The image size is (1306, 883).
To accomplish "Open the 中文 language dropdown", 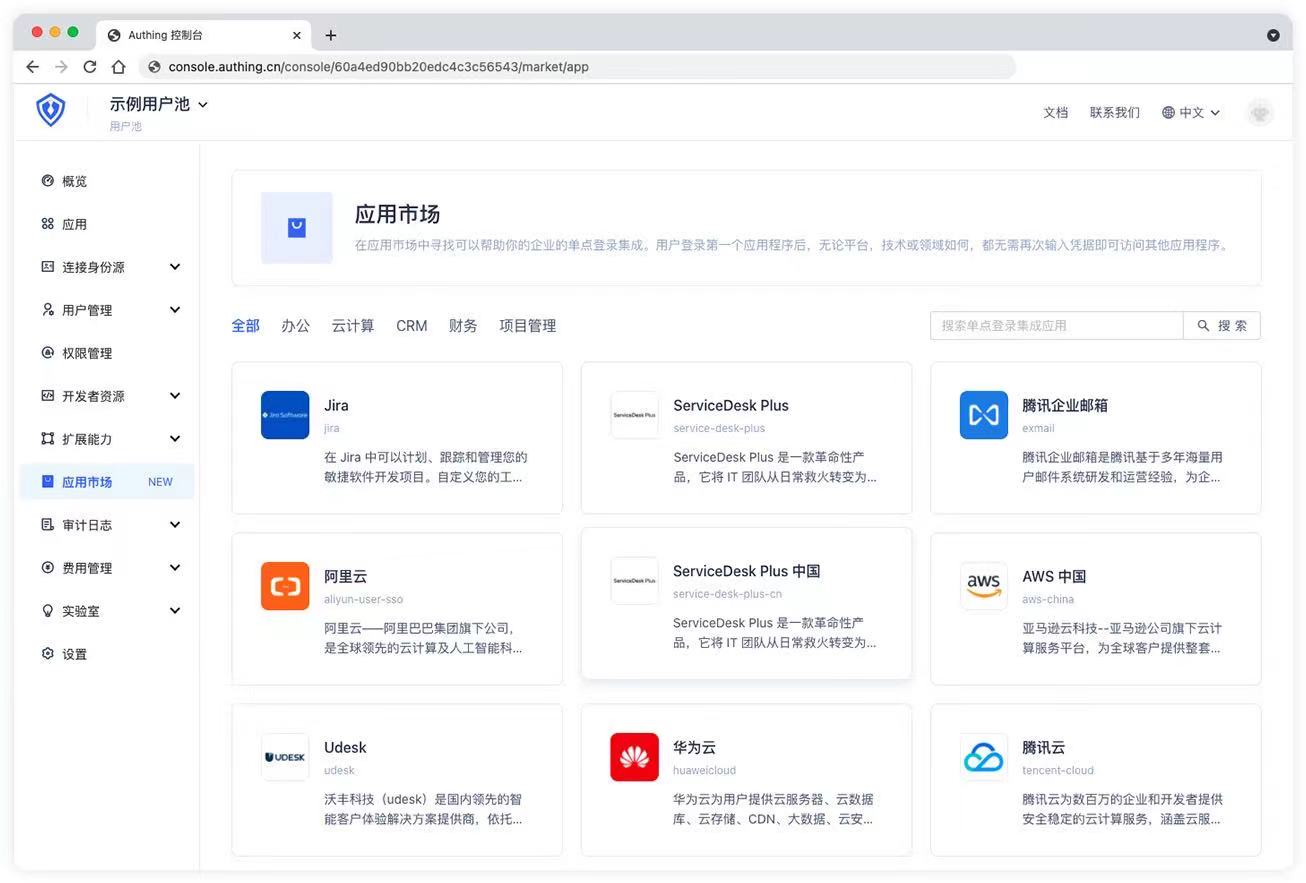I will (x=1191, y=113).
